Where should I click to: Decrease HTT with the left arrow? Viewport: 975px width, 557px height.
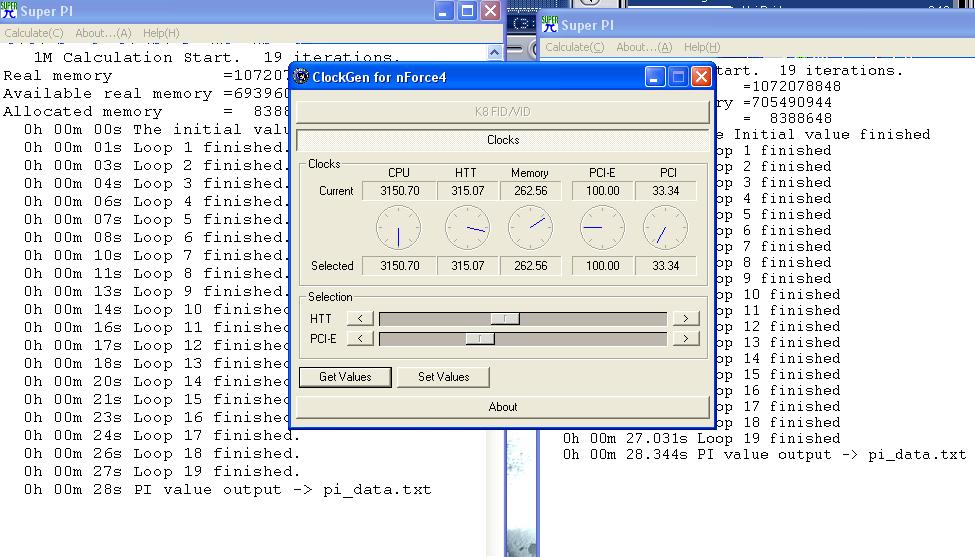pyautogui.click(x=360, y=318)
